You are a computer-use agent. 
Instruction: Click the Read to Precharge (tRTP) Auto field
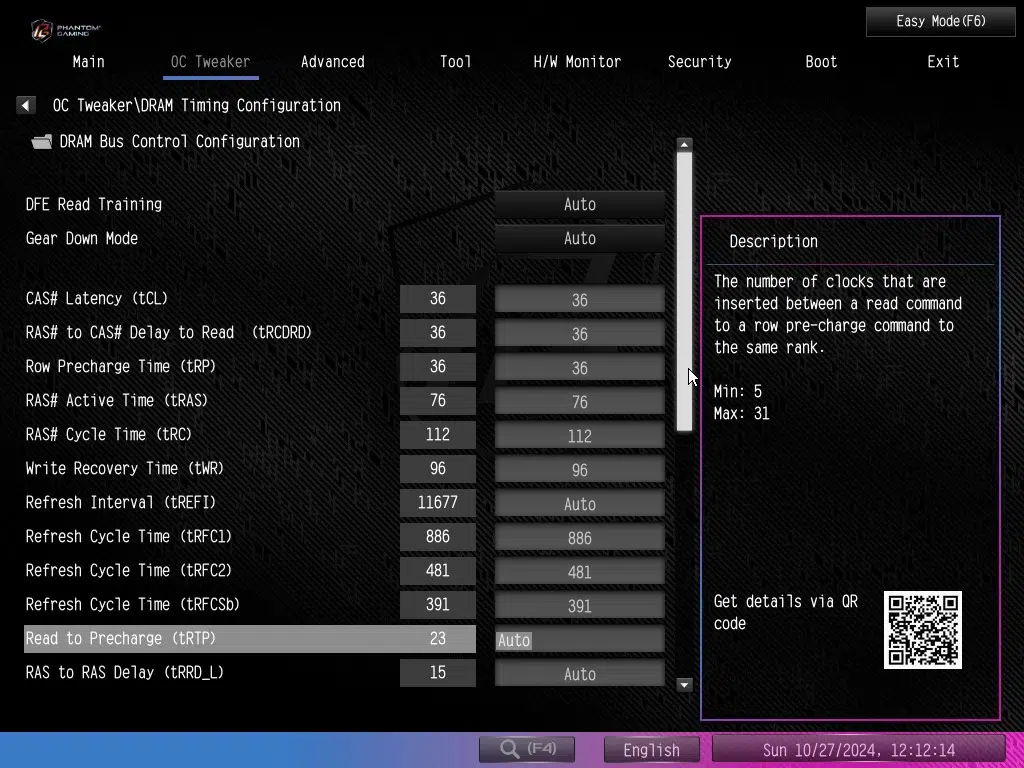pos(579,640)
